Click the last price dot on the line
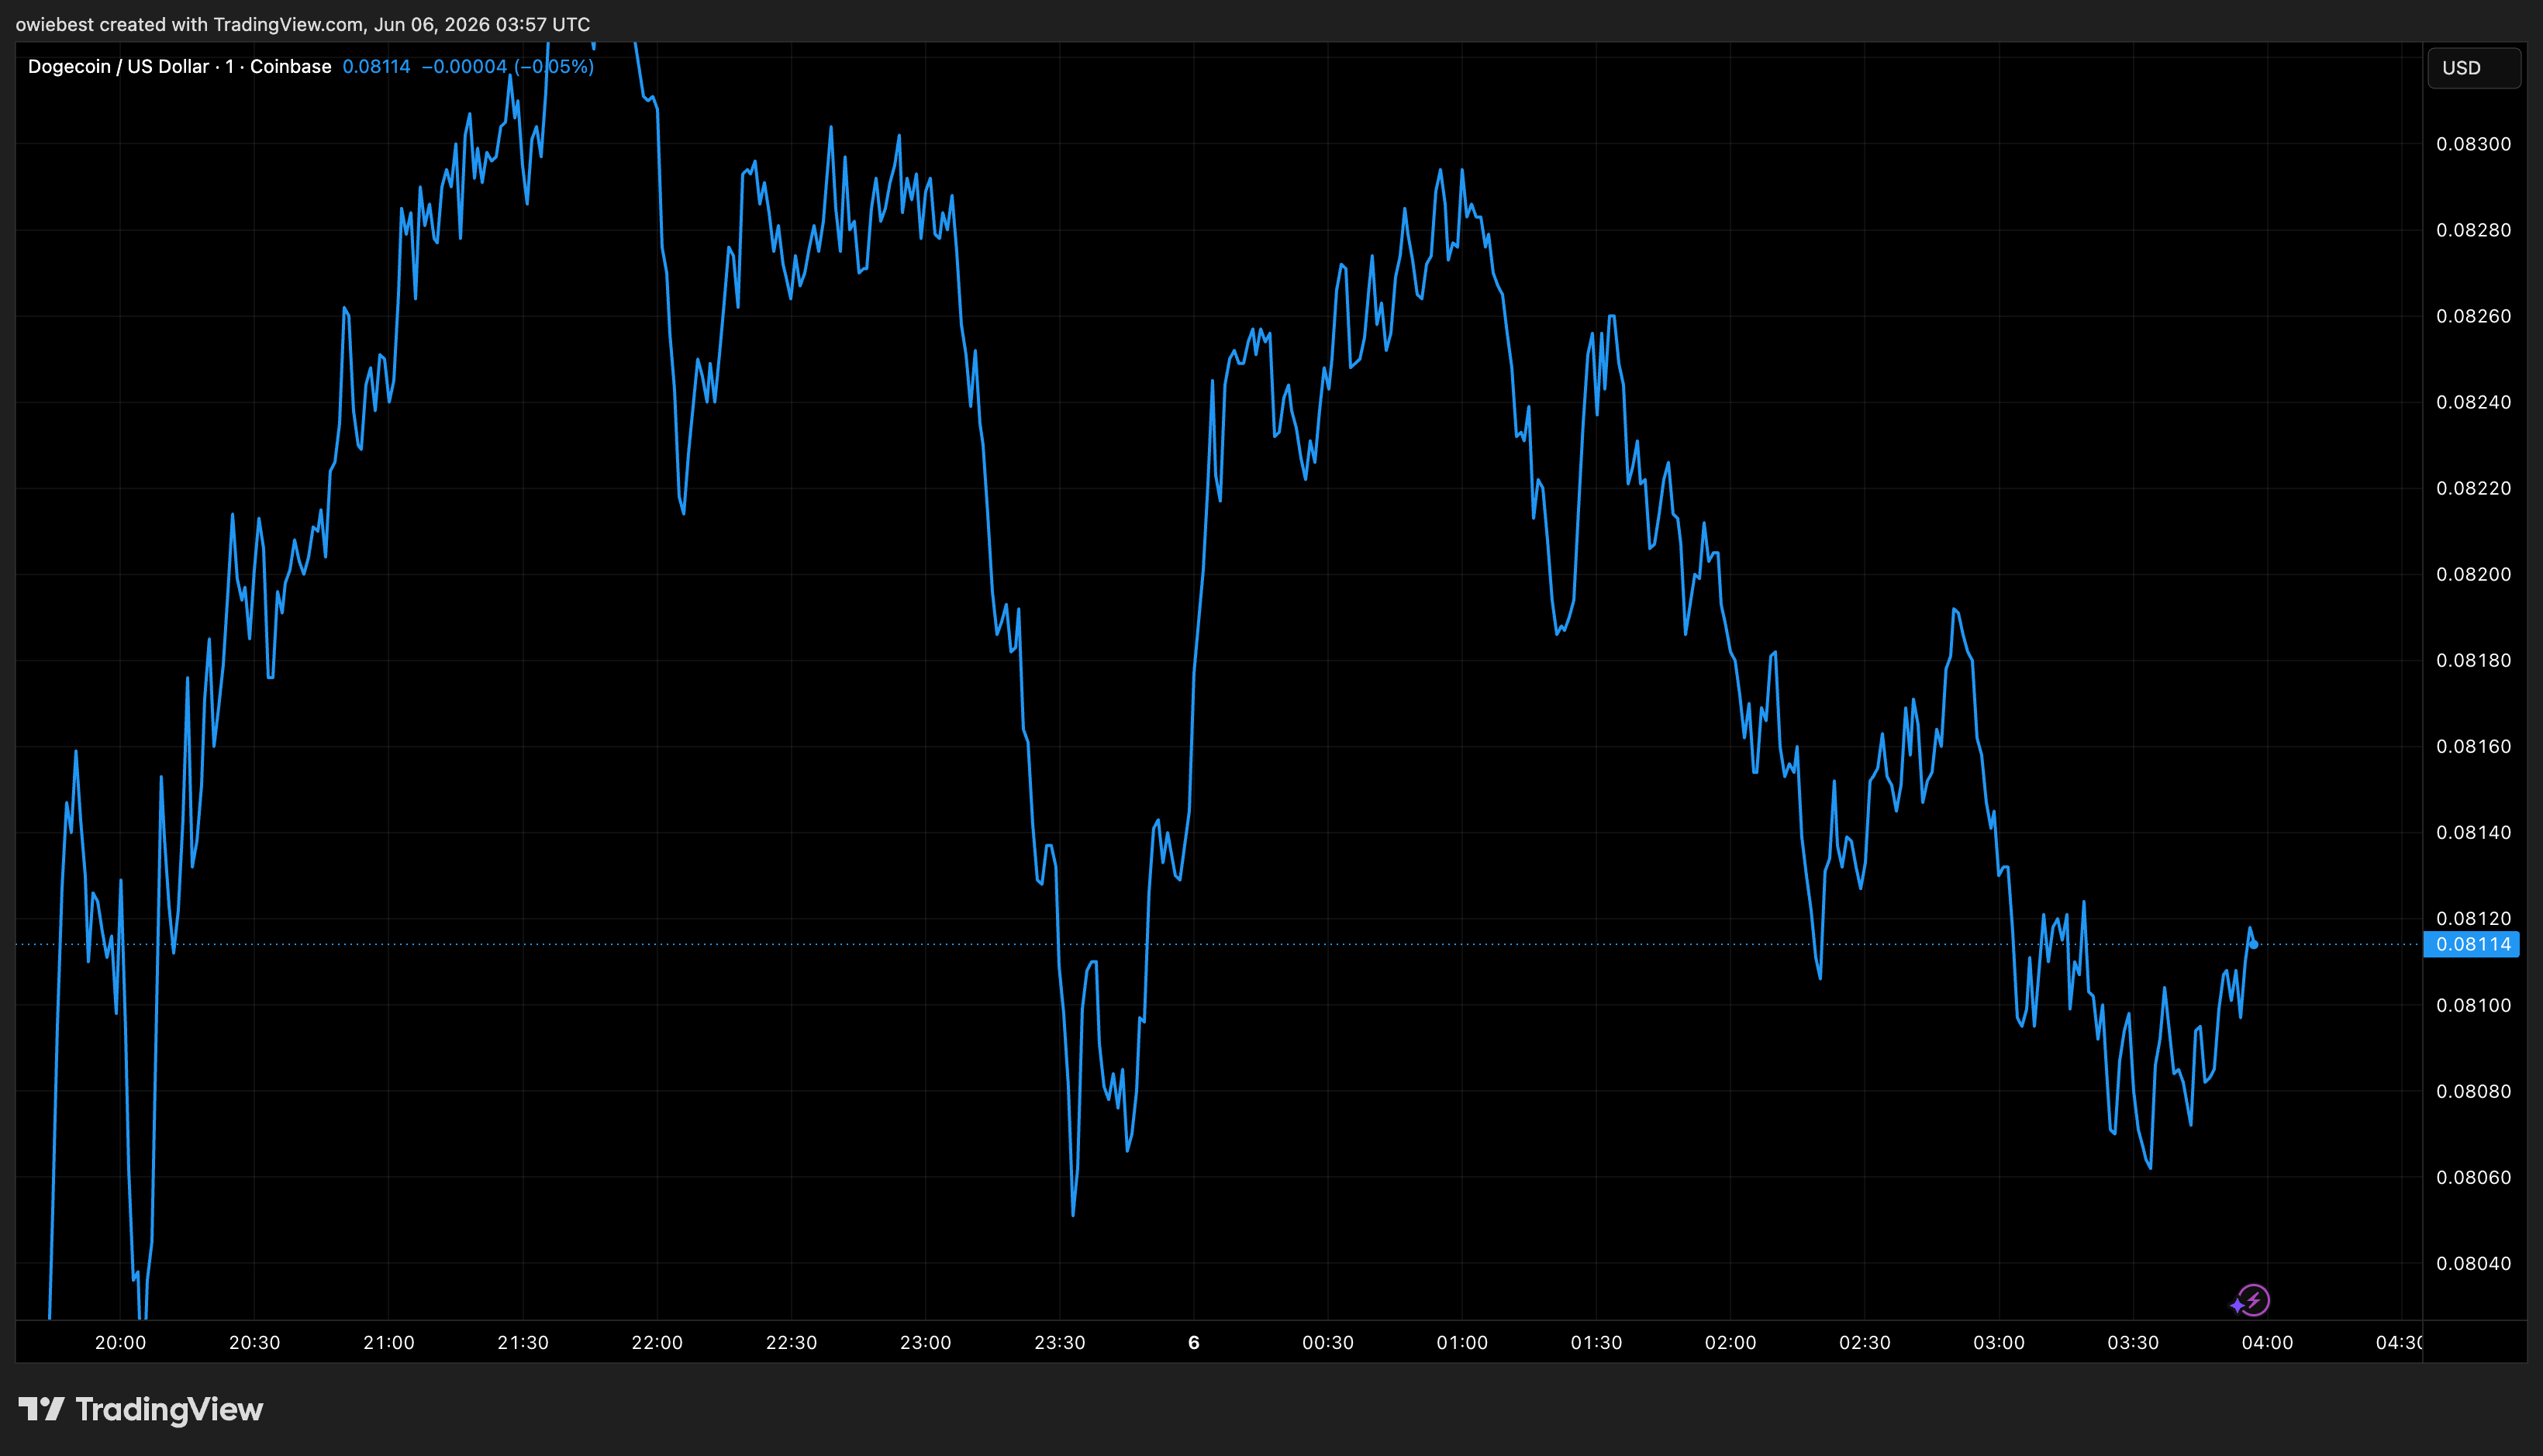The width and height of the screenshot is (2543, 1456). coord(2253,944)
